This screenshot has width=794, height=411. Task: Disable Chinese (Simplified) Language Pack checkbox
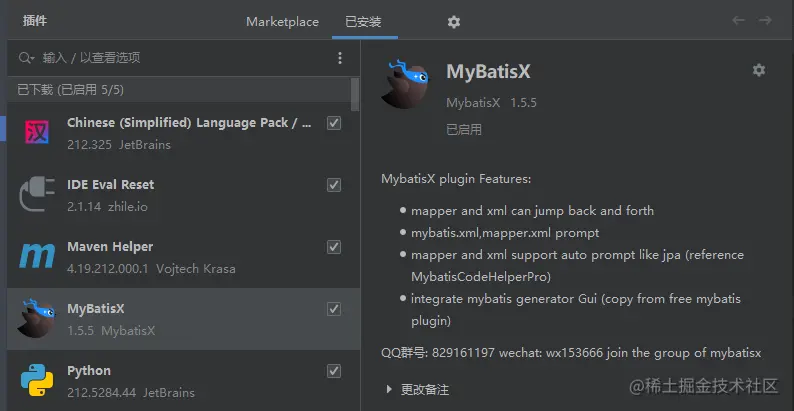pyautogui.click(x=334, y=123)
